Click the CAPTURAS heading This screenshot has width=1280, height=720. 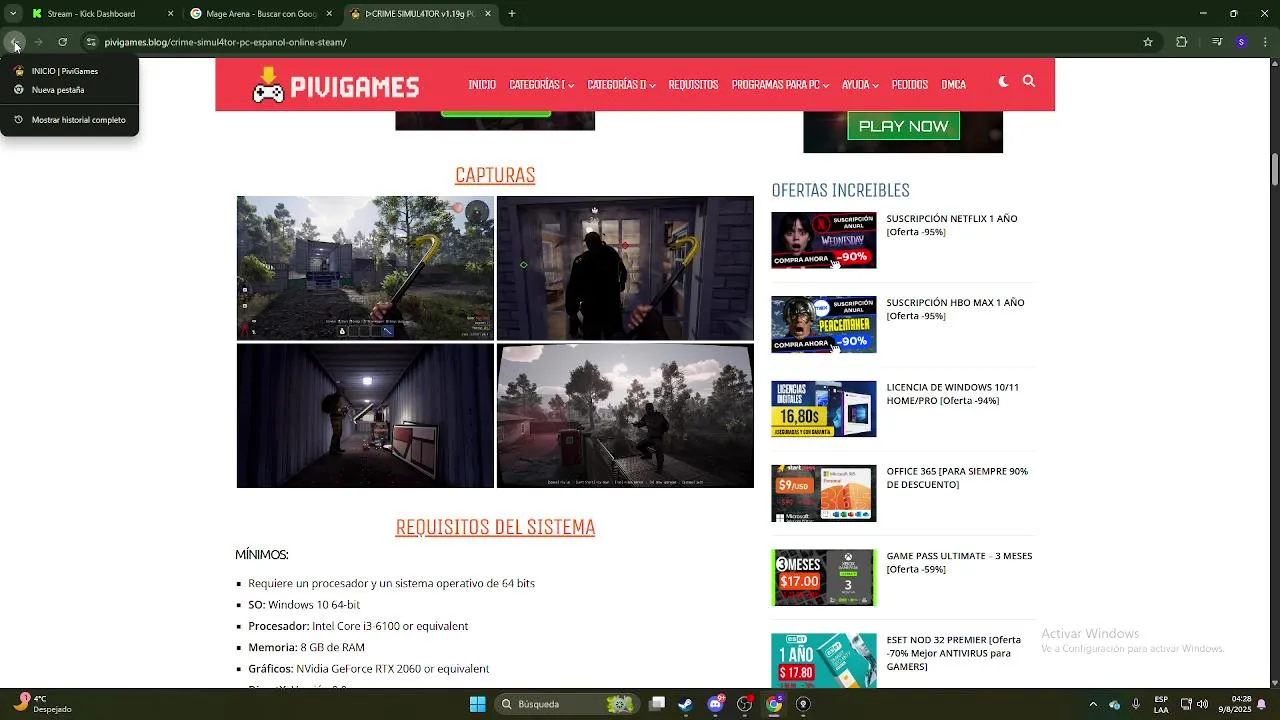click(x=495, y=175)
